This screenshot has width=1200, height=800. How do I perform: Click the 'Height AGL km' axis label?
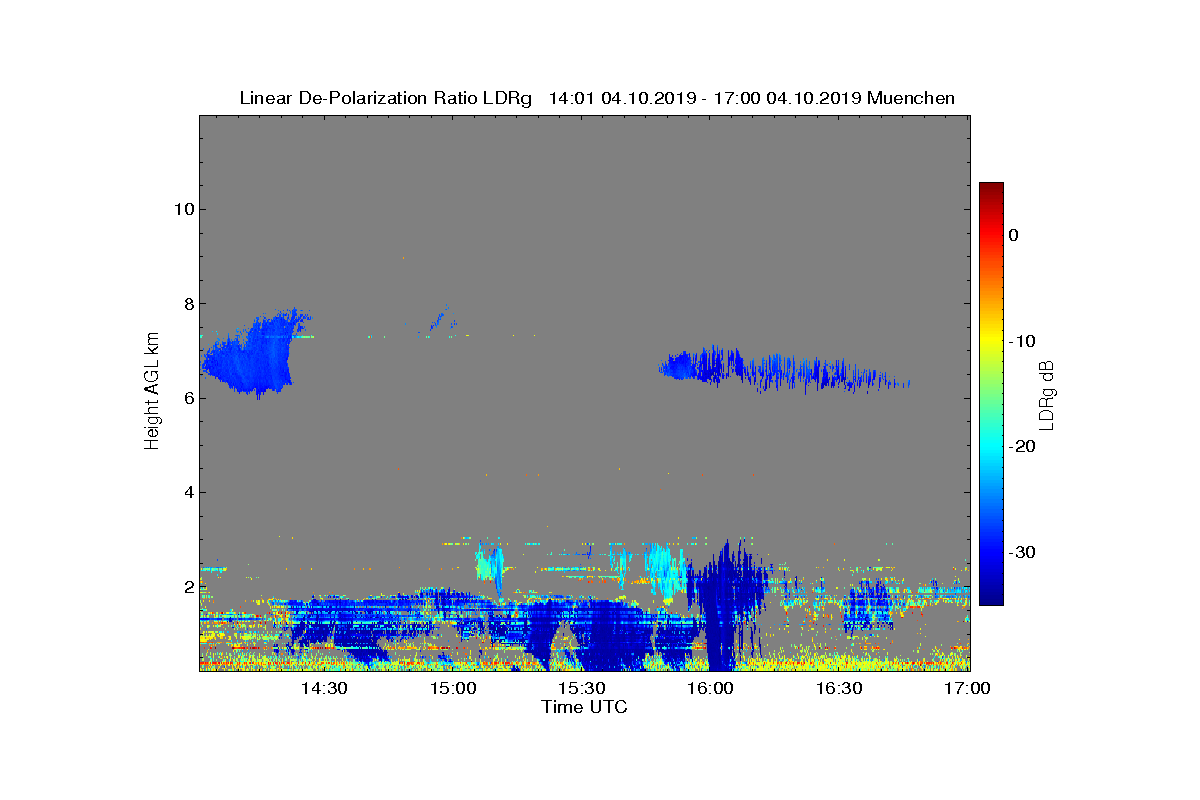point(152,393)
